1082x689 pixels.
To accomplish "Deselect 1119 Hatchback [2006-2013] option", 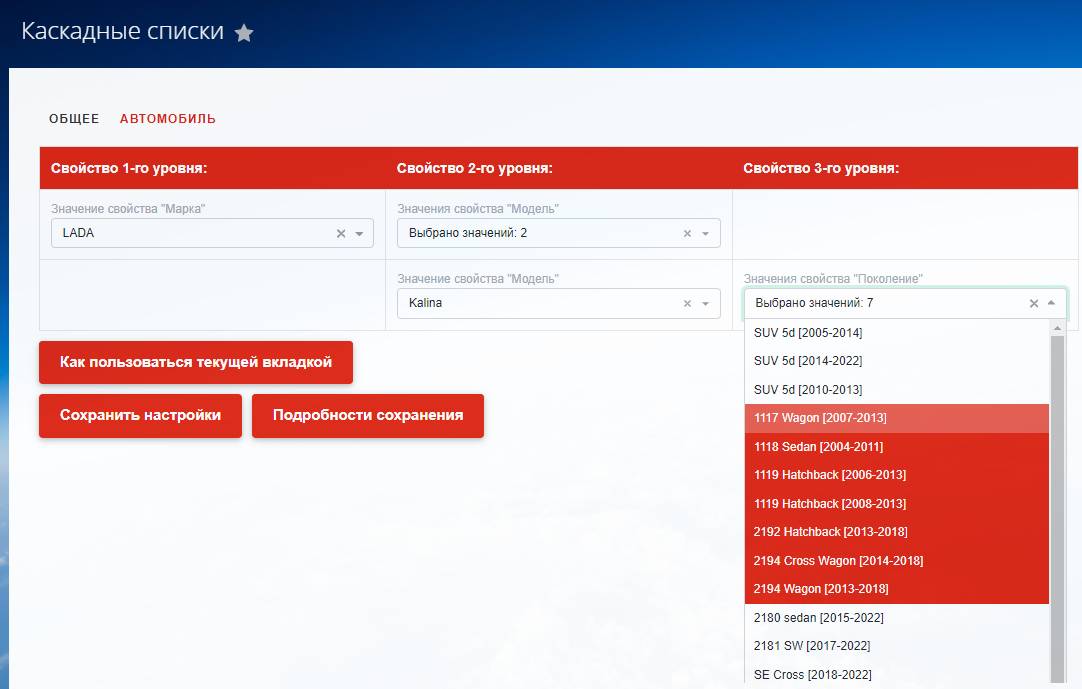I will (x=897, y=475).
